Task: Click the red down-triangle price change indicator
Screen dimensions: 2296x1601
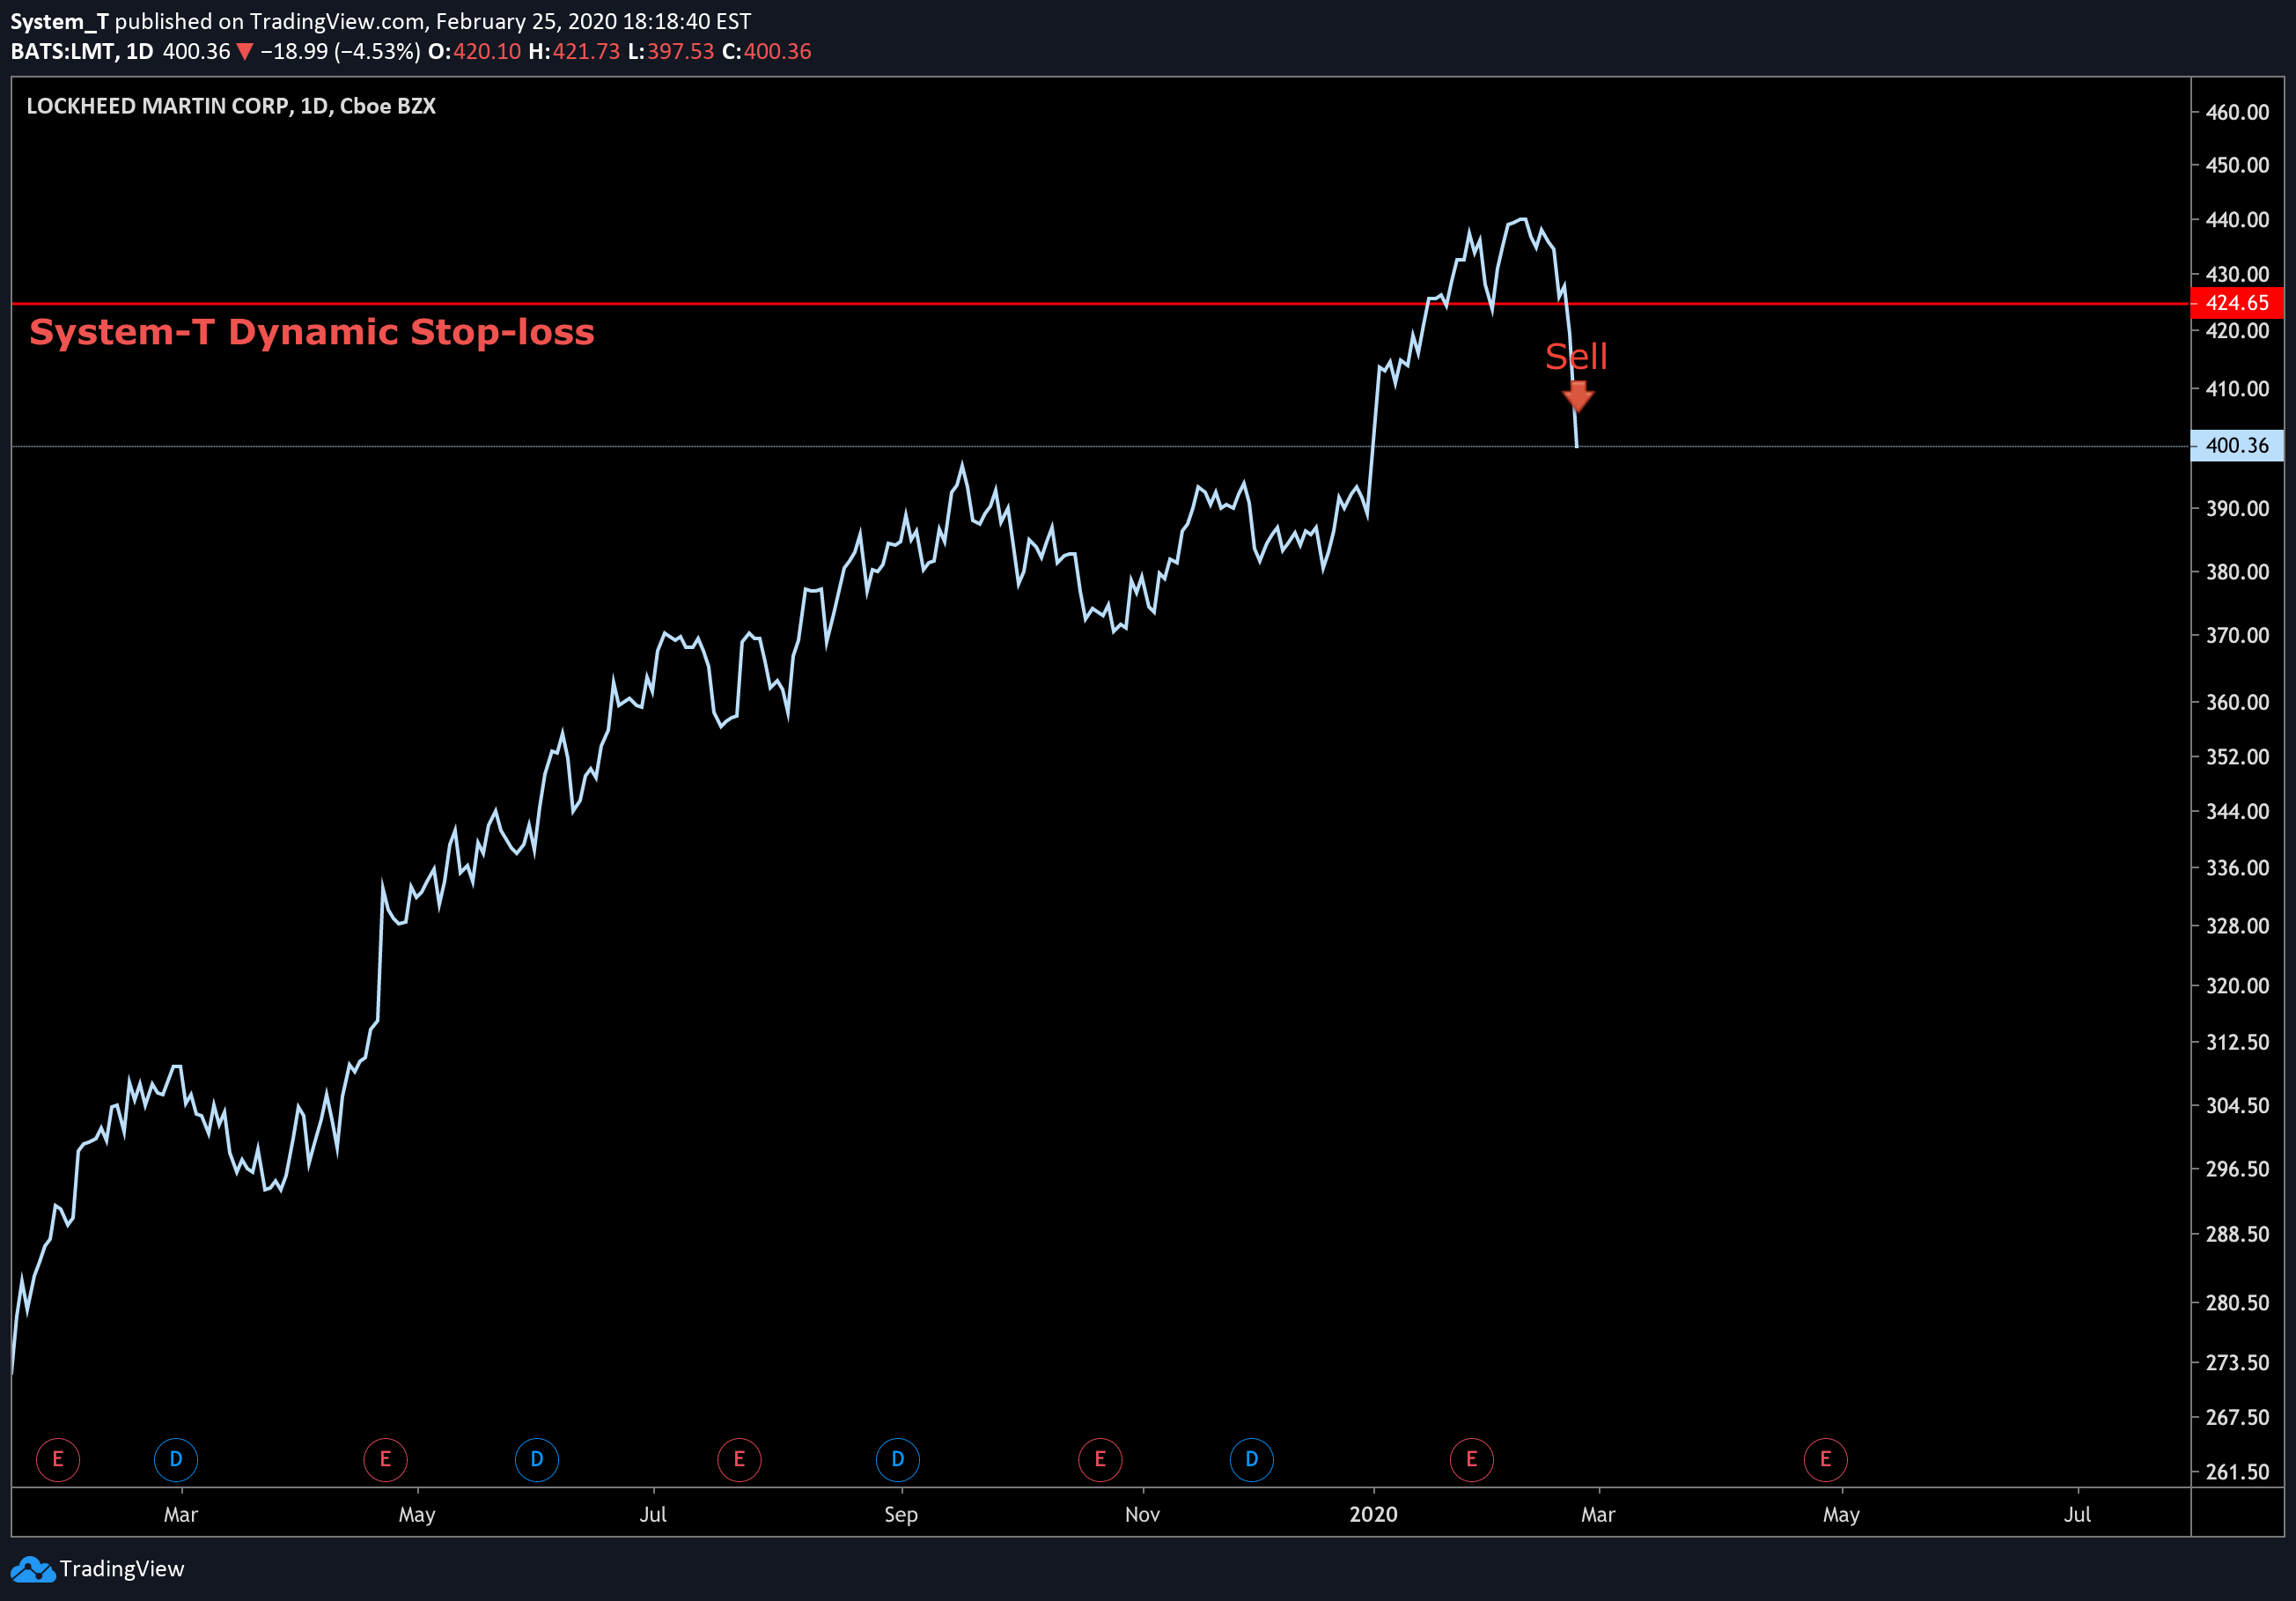Action: (245, 52)
